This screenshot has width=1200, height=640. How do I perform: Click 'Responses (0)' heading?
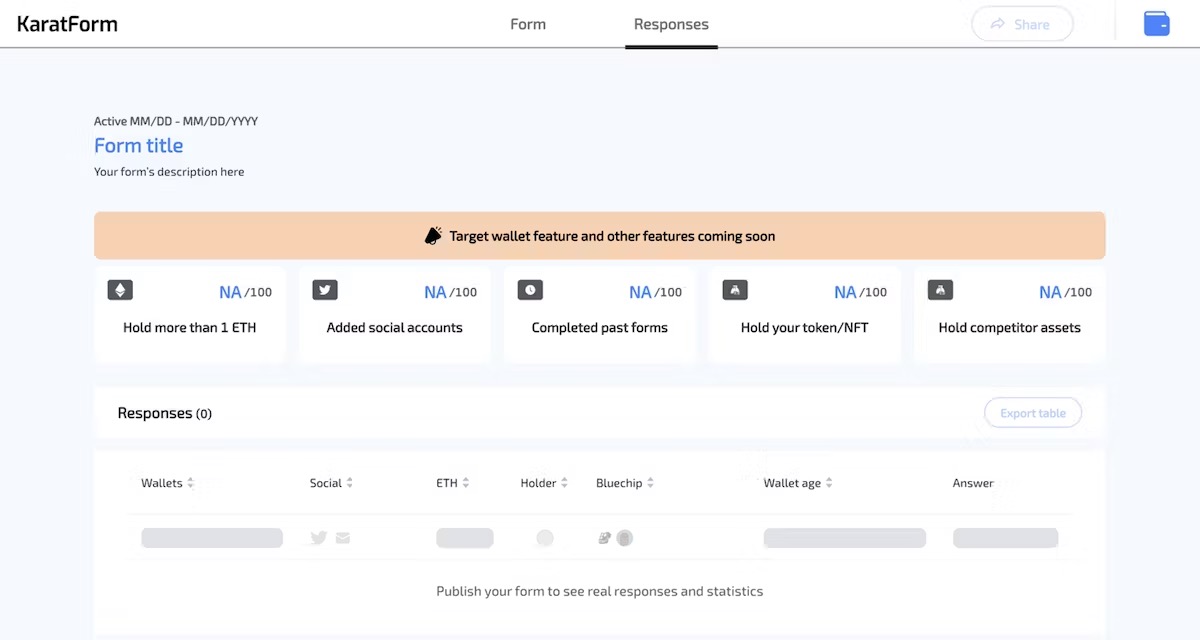165,413
